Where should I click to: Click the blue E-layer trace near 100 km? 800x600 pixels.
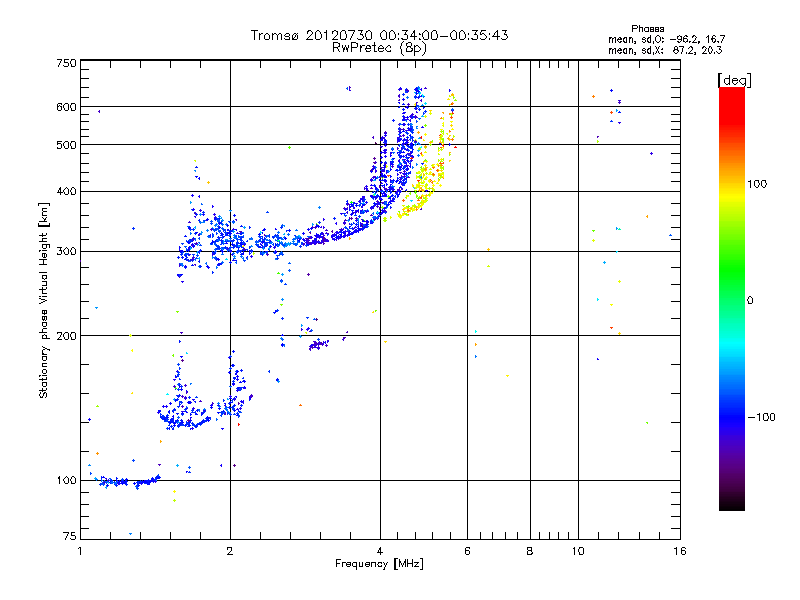point(128,481)
